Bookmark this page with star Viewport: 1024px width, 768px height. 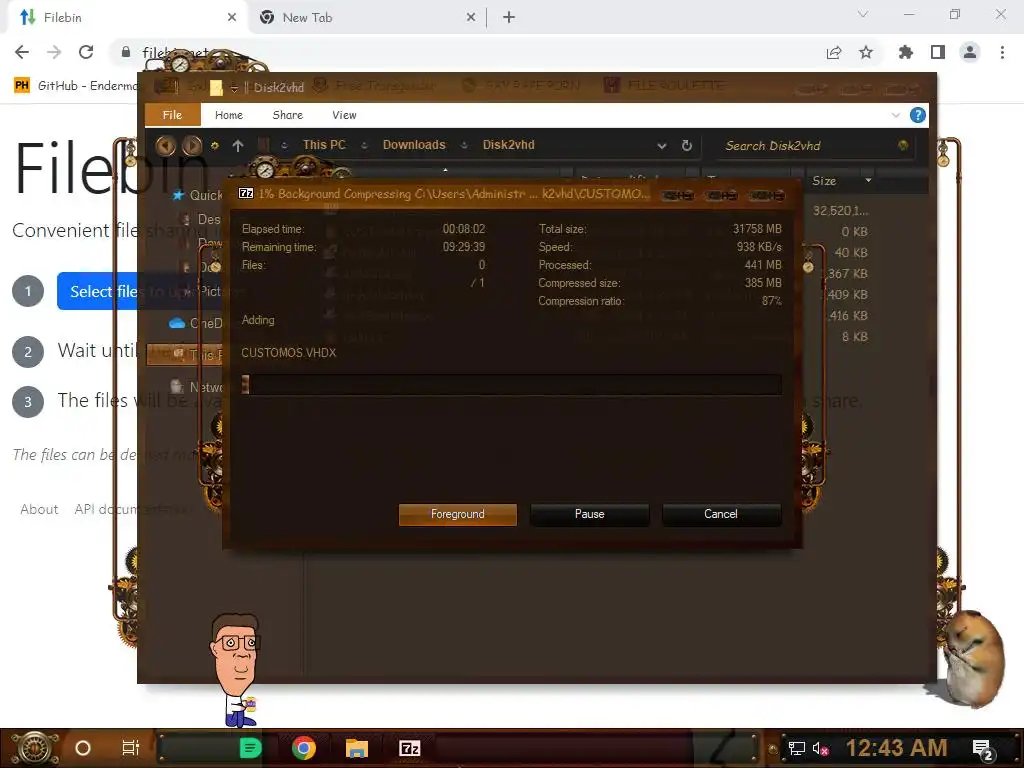(x=866, y=52)
